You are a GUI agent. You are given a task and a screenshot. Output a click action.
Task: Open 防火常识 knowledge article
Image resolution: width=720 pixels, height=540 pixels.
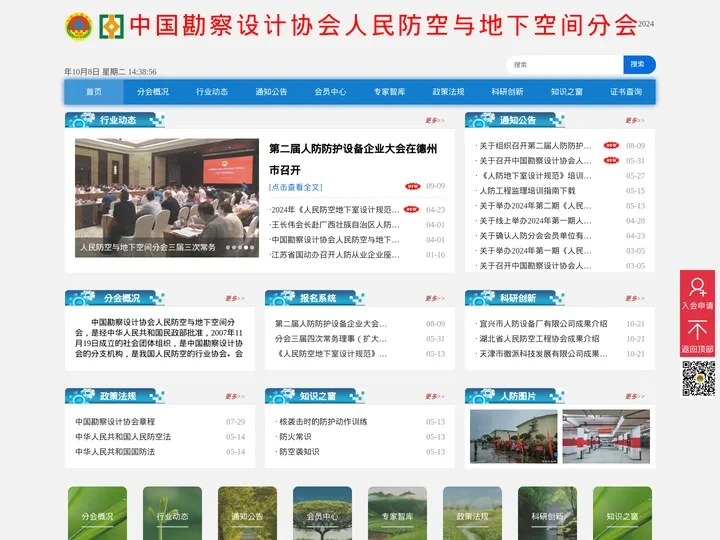(x=295, y=437)
